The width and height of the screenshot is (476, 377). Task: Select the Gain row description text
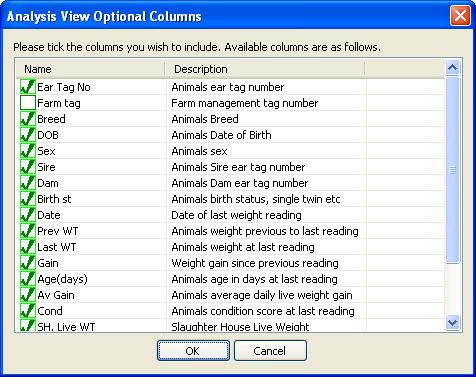pos(255,263)
